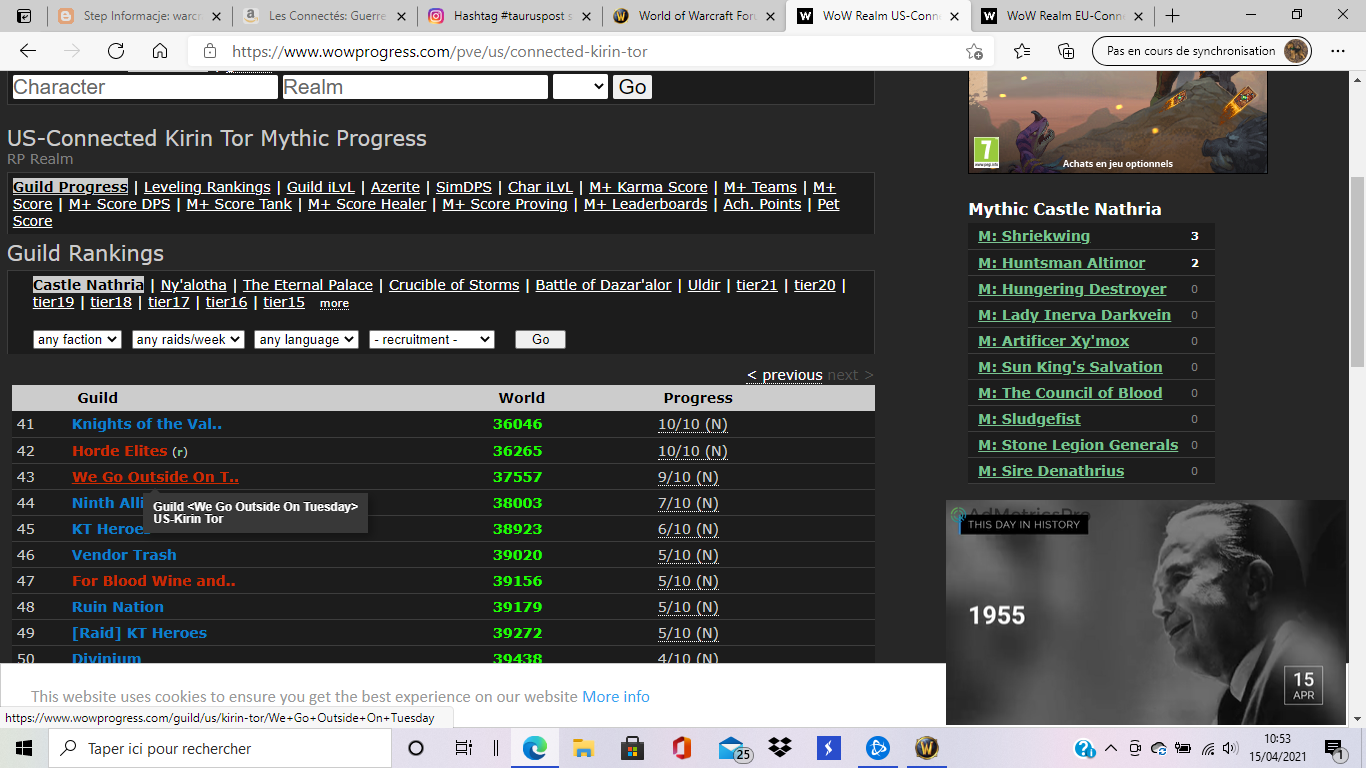Open Task View on taskbar

click(x=463, y=748)
